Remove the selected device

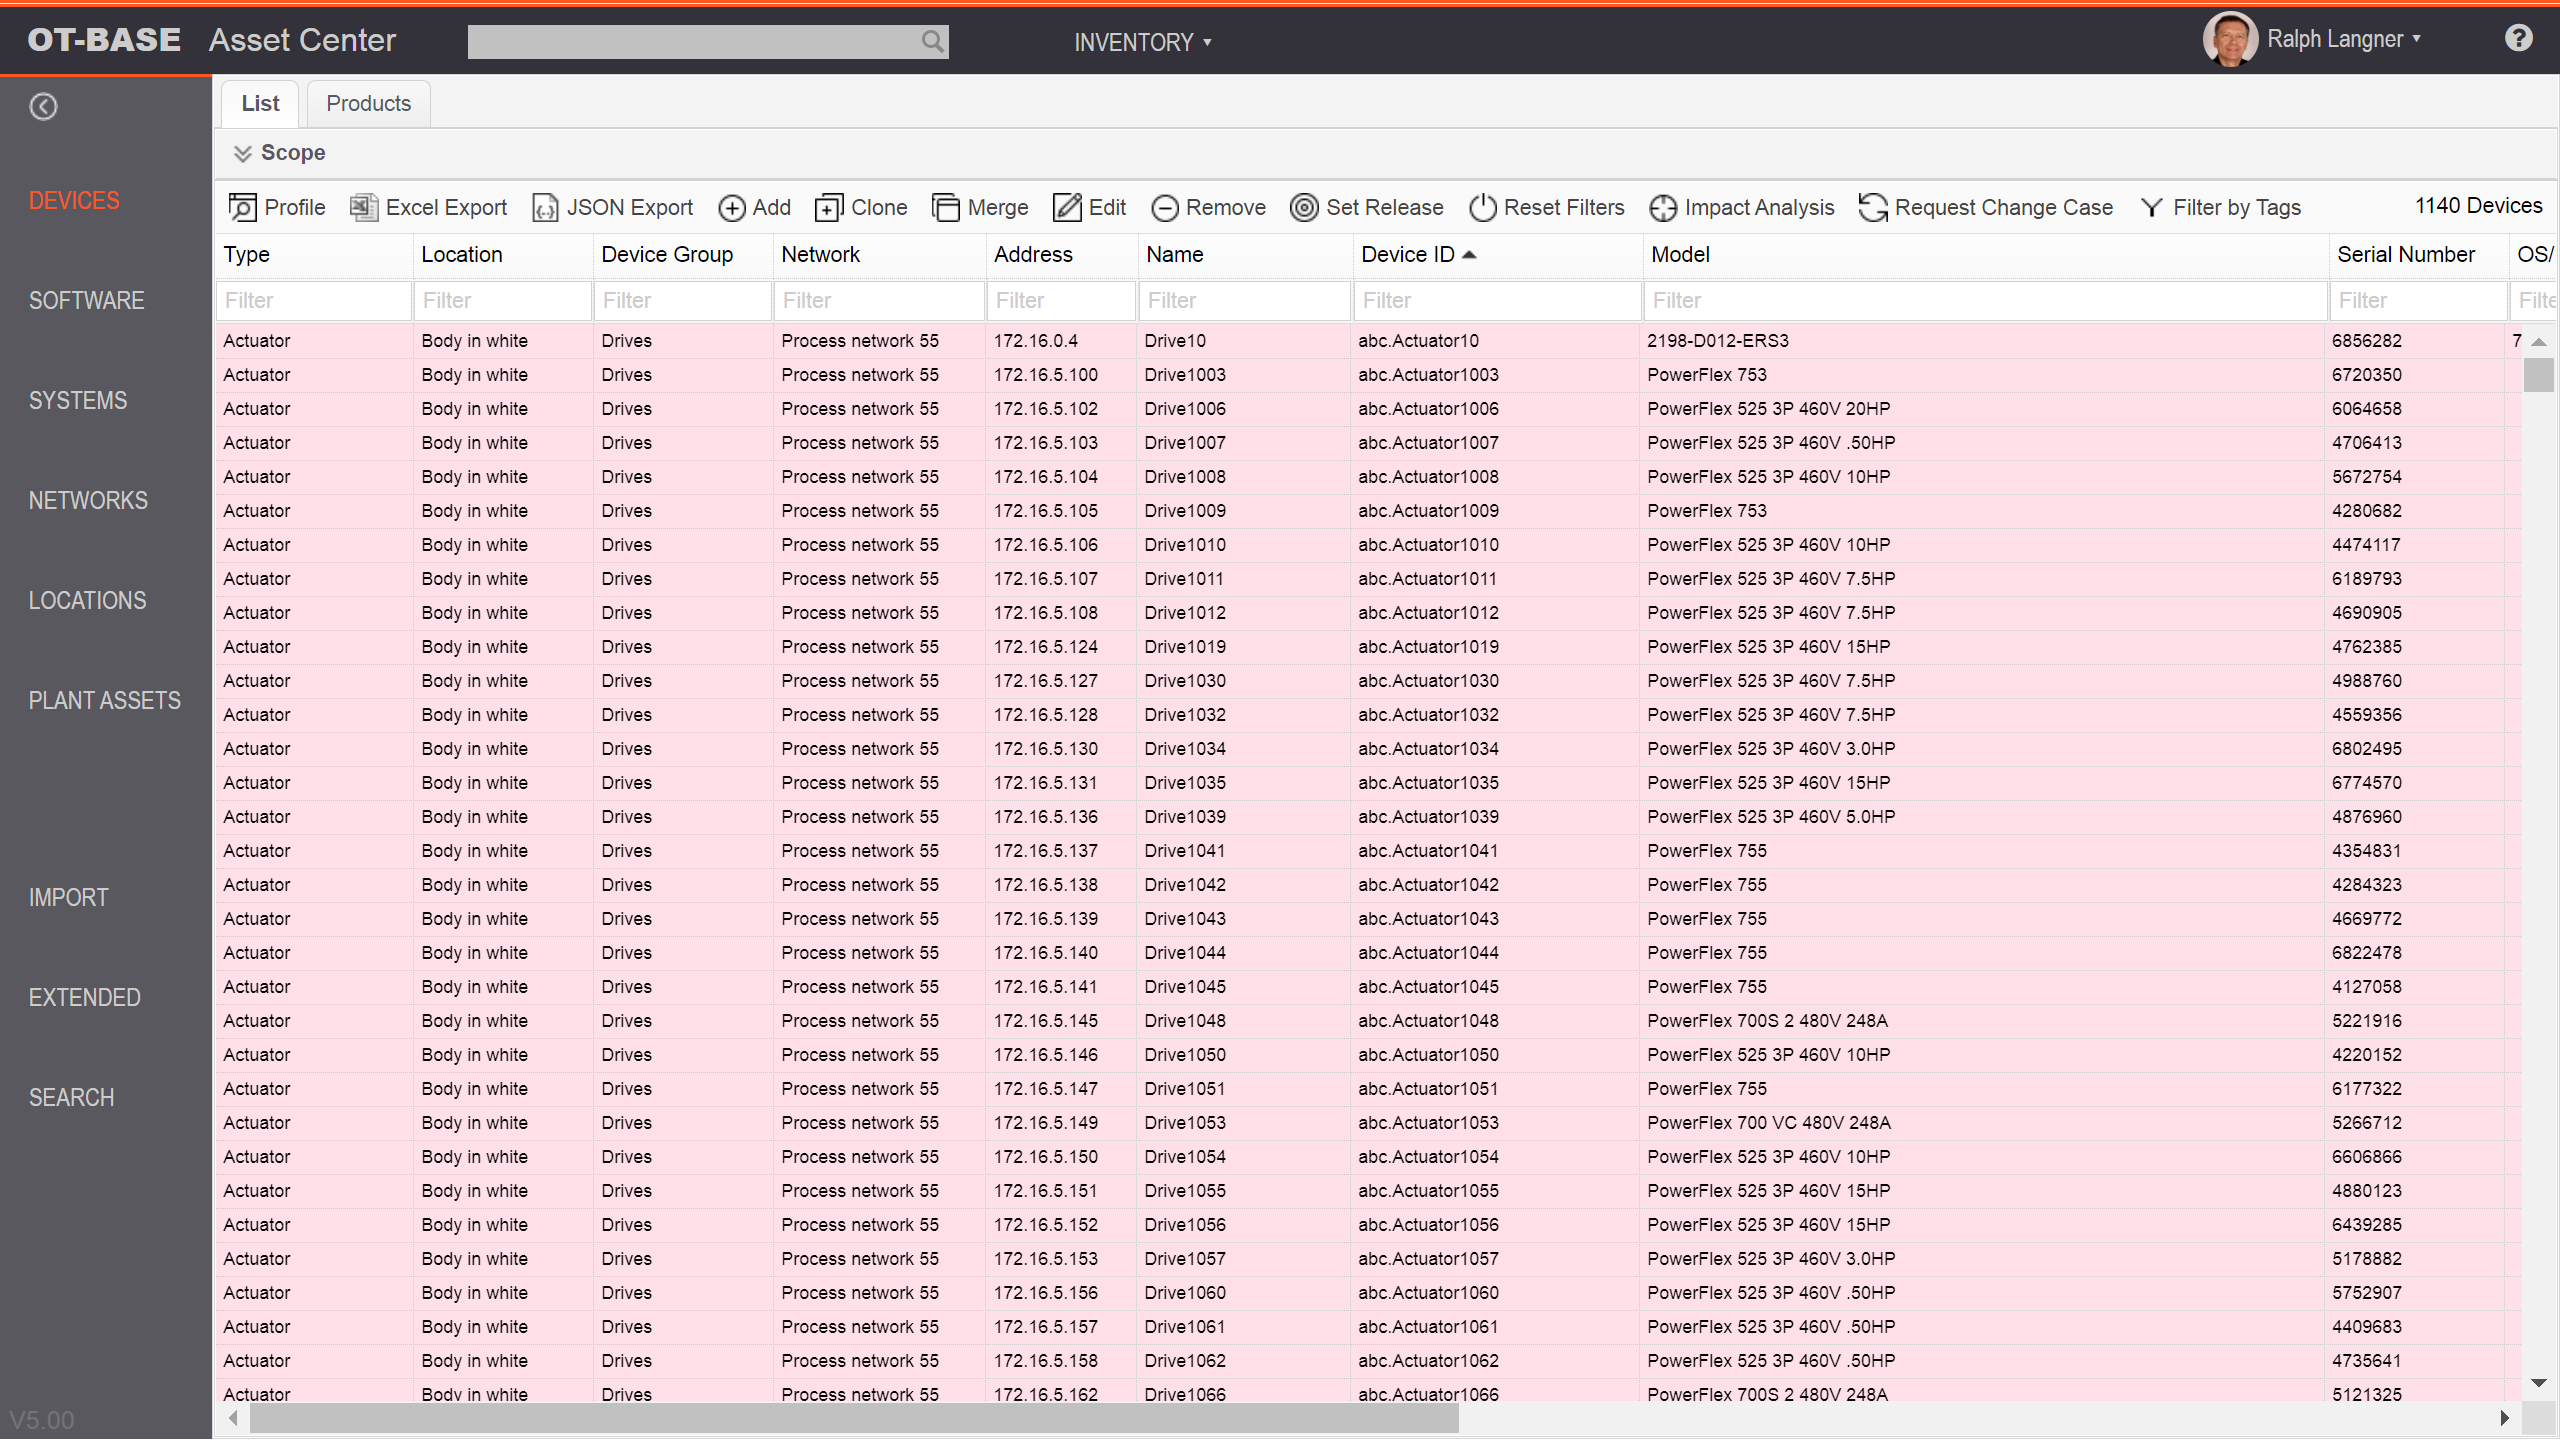pyautogui.click(x=1208, y=207)
